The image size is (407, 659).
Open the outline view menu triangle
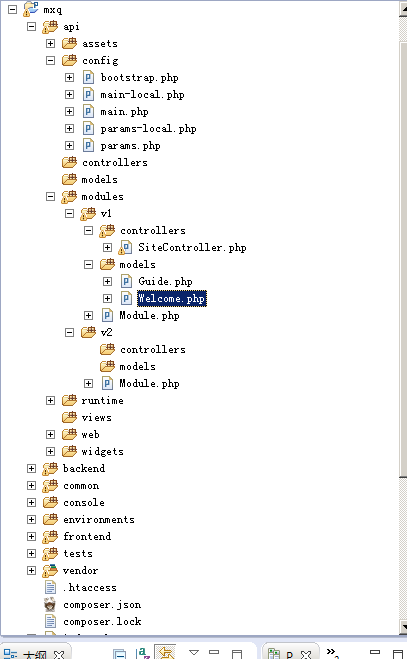(x=194, y=652)
